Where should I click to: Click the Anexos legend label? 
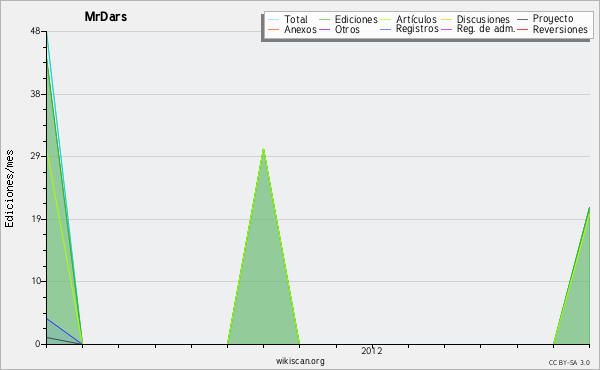pos(300,29)
